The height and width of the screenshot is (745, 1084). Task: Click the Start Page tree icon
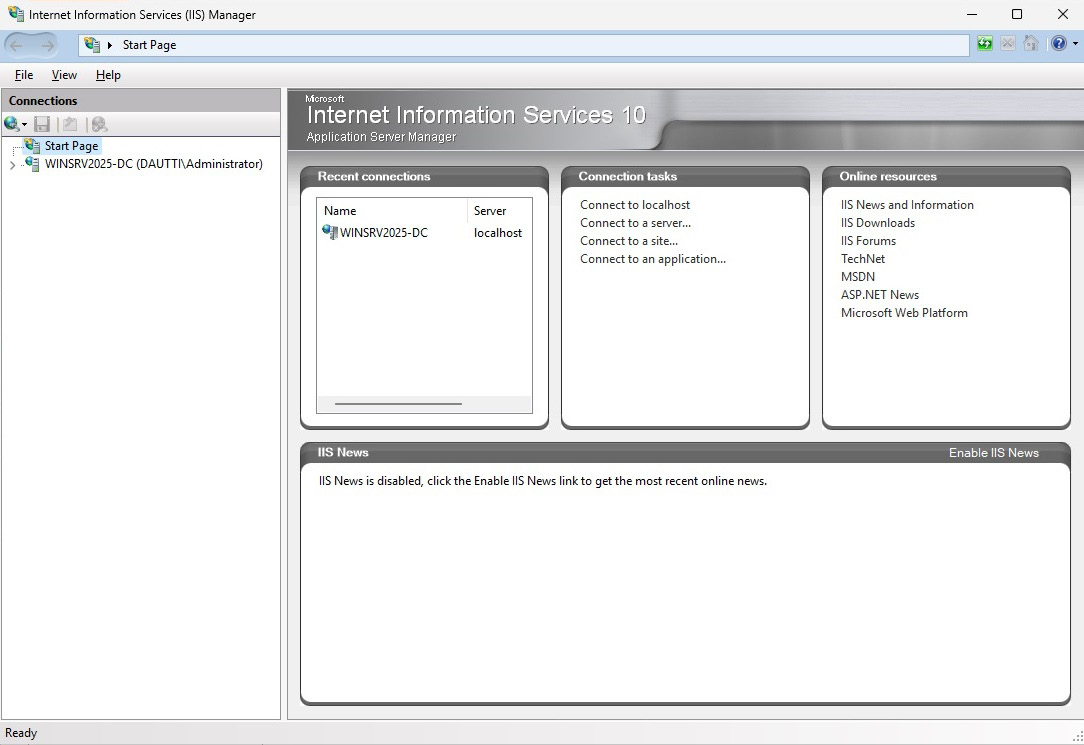(32, 146)
